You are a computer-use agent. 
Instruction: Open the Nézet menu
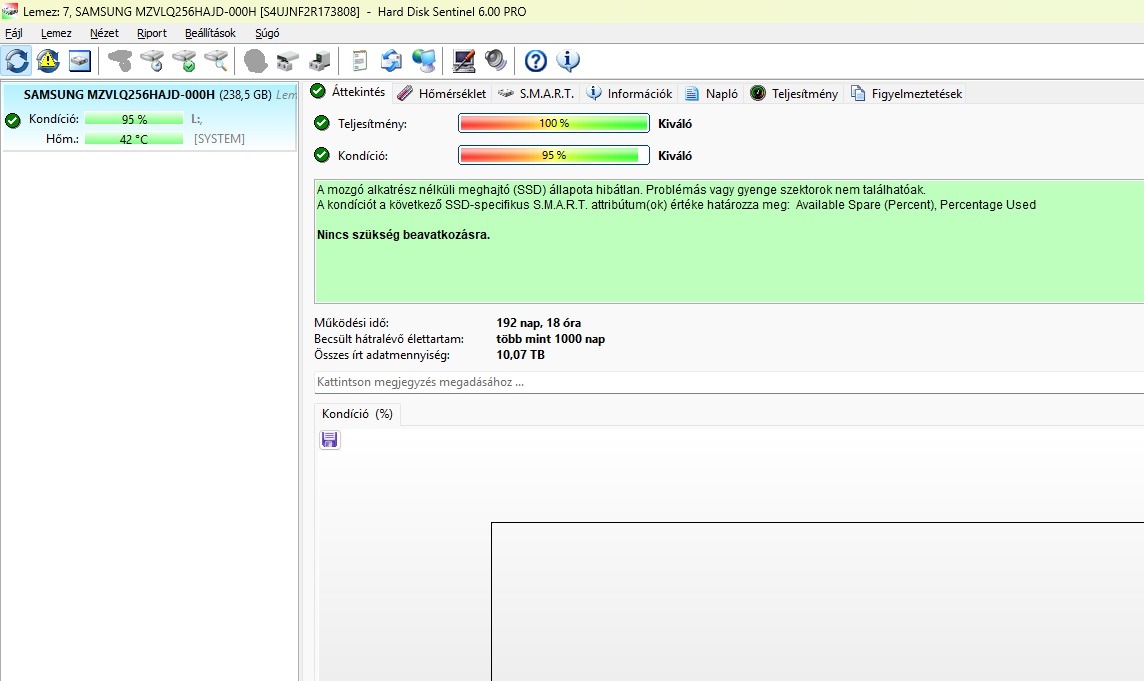(104, 33)
